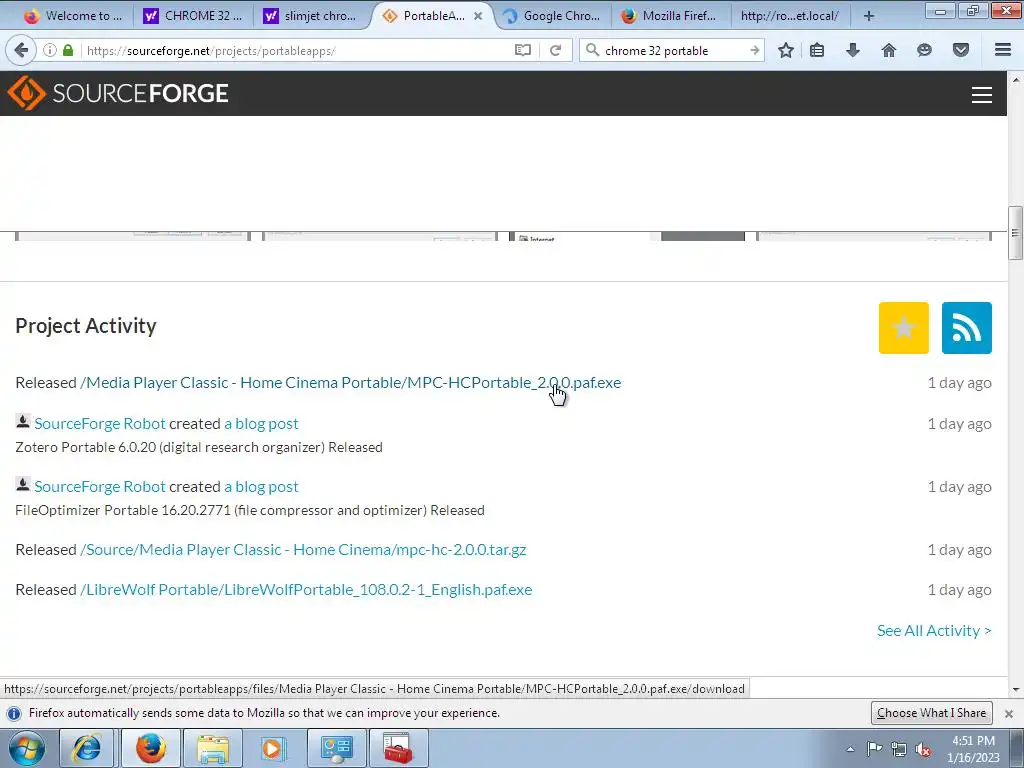Open the blog post link for FileOptimizer Portable
1024x768 pixels.
click(x=261, y=487)
